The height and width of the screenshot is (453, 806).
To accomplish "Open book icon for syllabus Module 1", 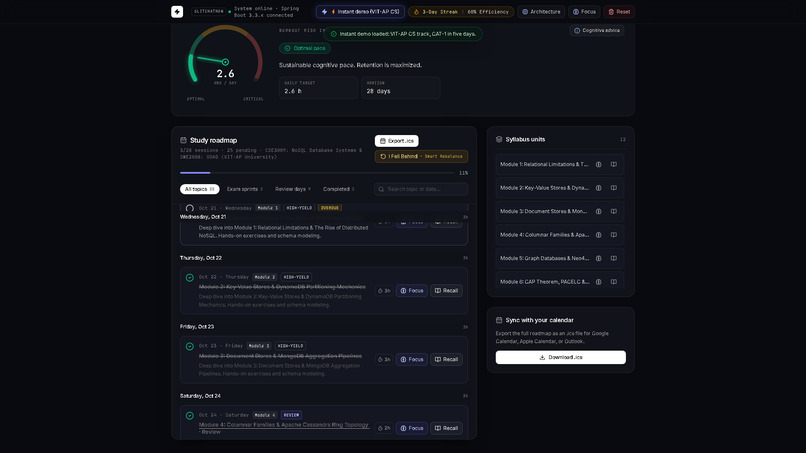I will click(x=614, y=165).
